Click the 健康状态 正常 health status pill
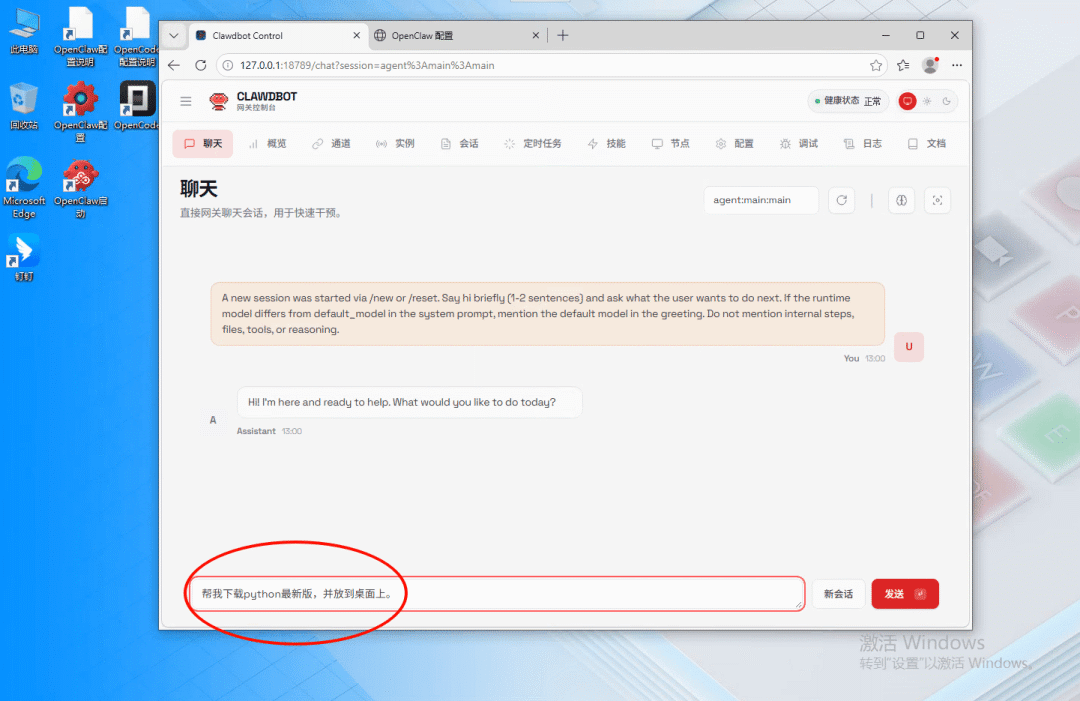1080x701 pixels. pyautogui.click(x=847, y=101)
